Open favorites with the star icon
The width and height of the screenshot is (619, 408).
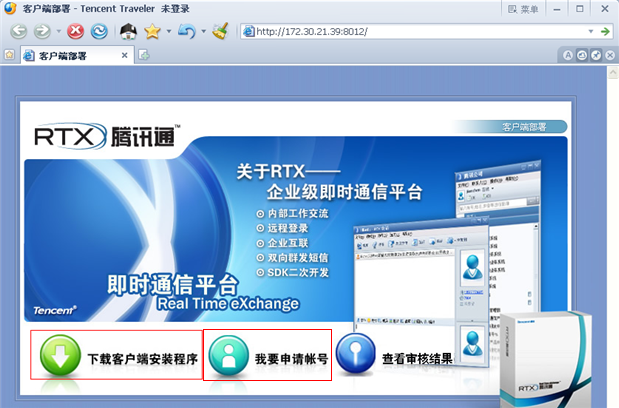tap(152, 31)
